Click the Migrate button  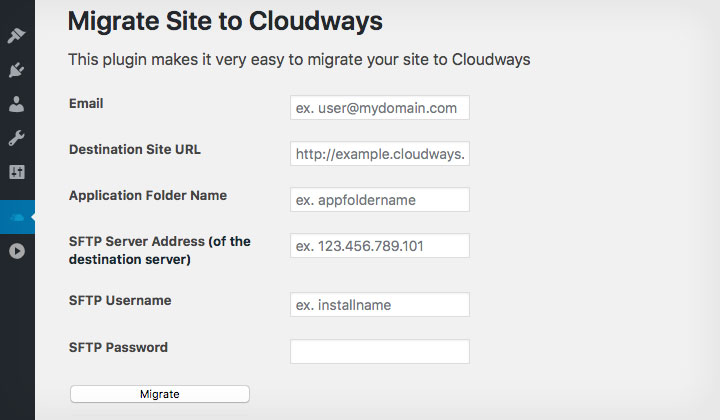click(x=160, y=394)
